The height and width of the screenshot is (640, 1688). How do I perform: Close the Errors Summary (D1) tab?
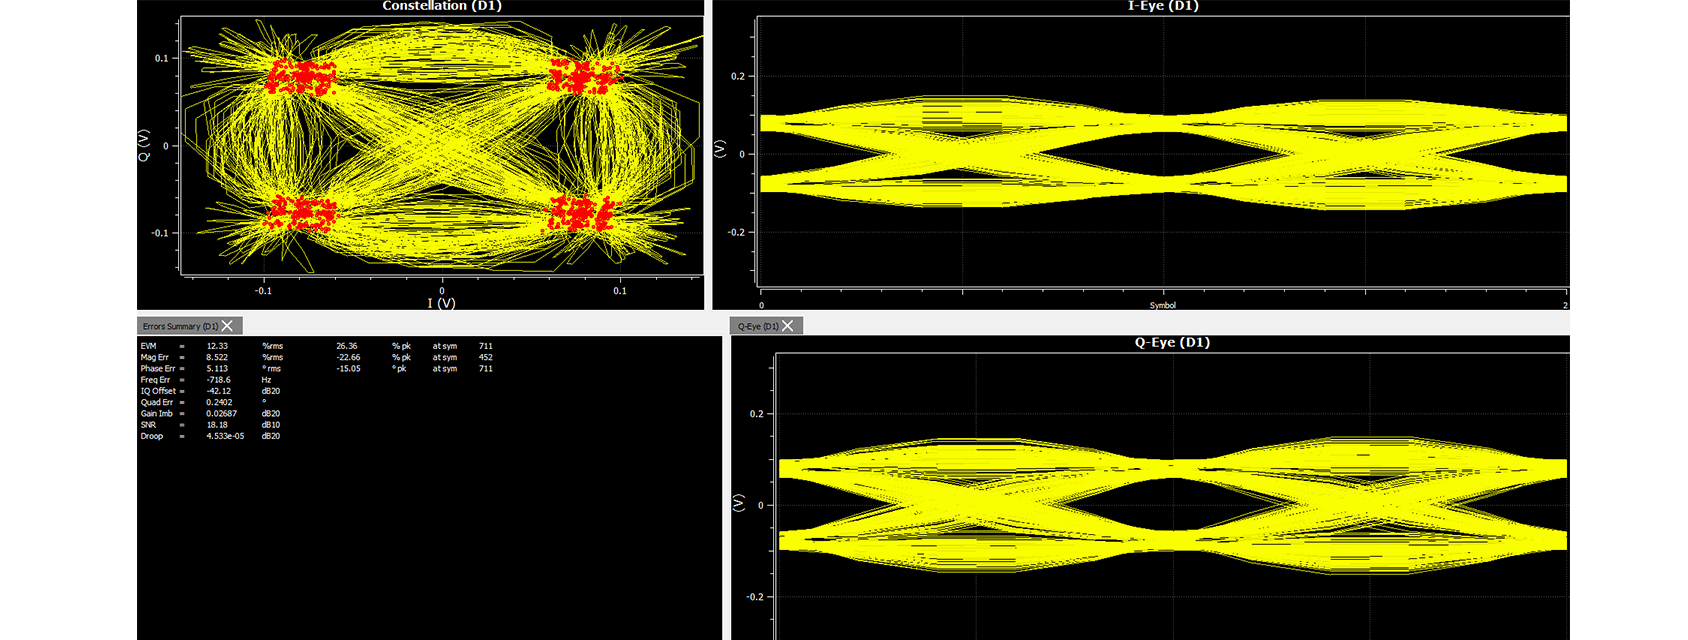[228, 326]
